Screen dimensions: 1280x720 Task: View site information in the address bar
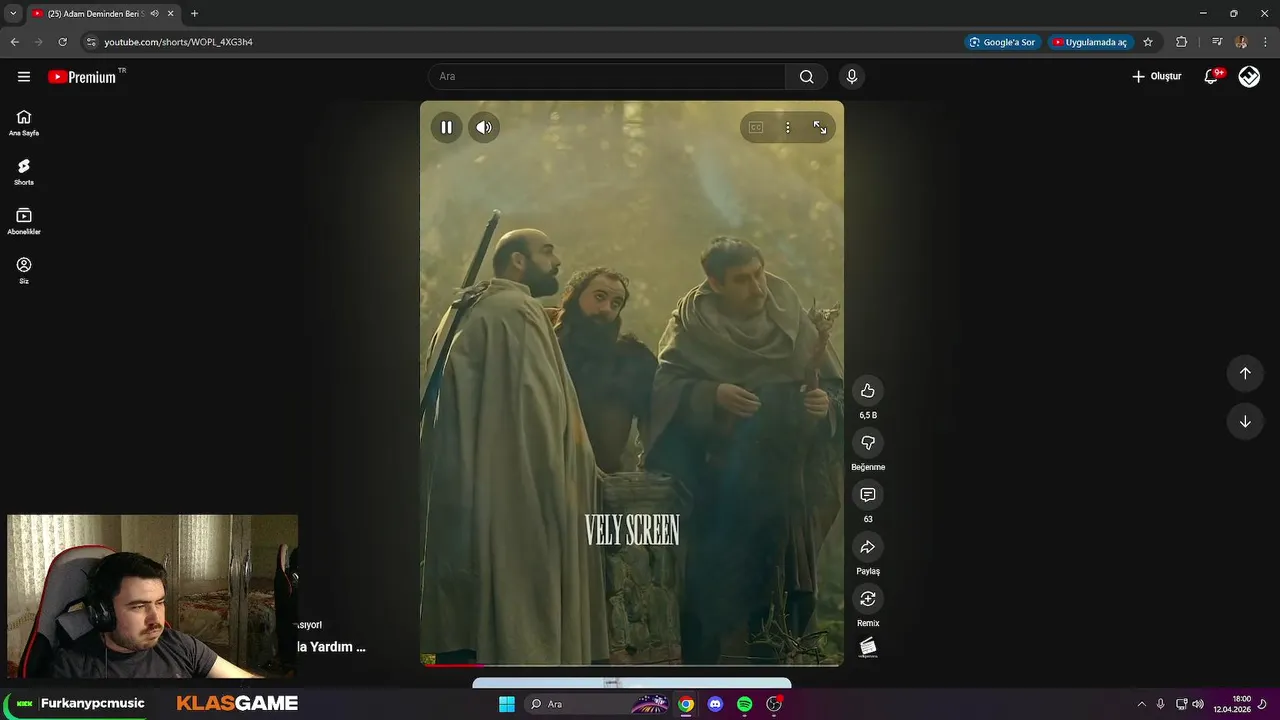[x=91, y=42]
